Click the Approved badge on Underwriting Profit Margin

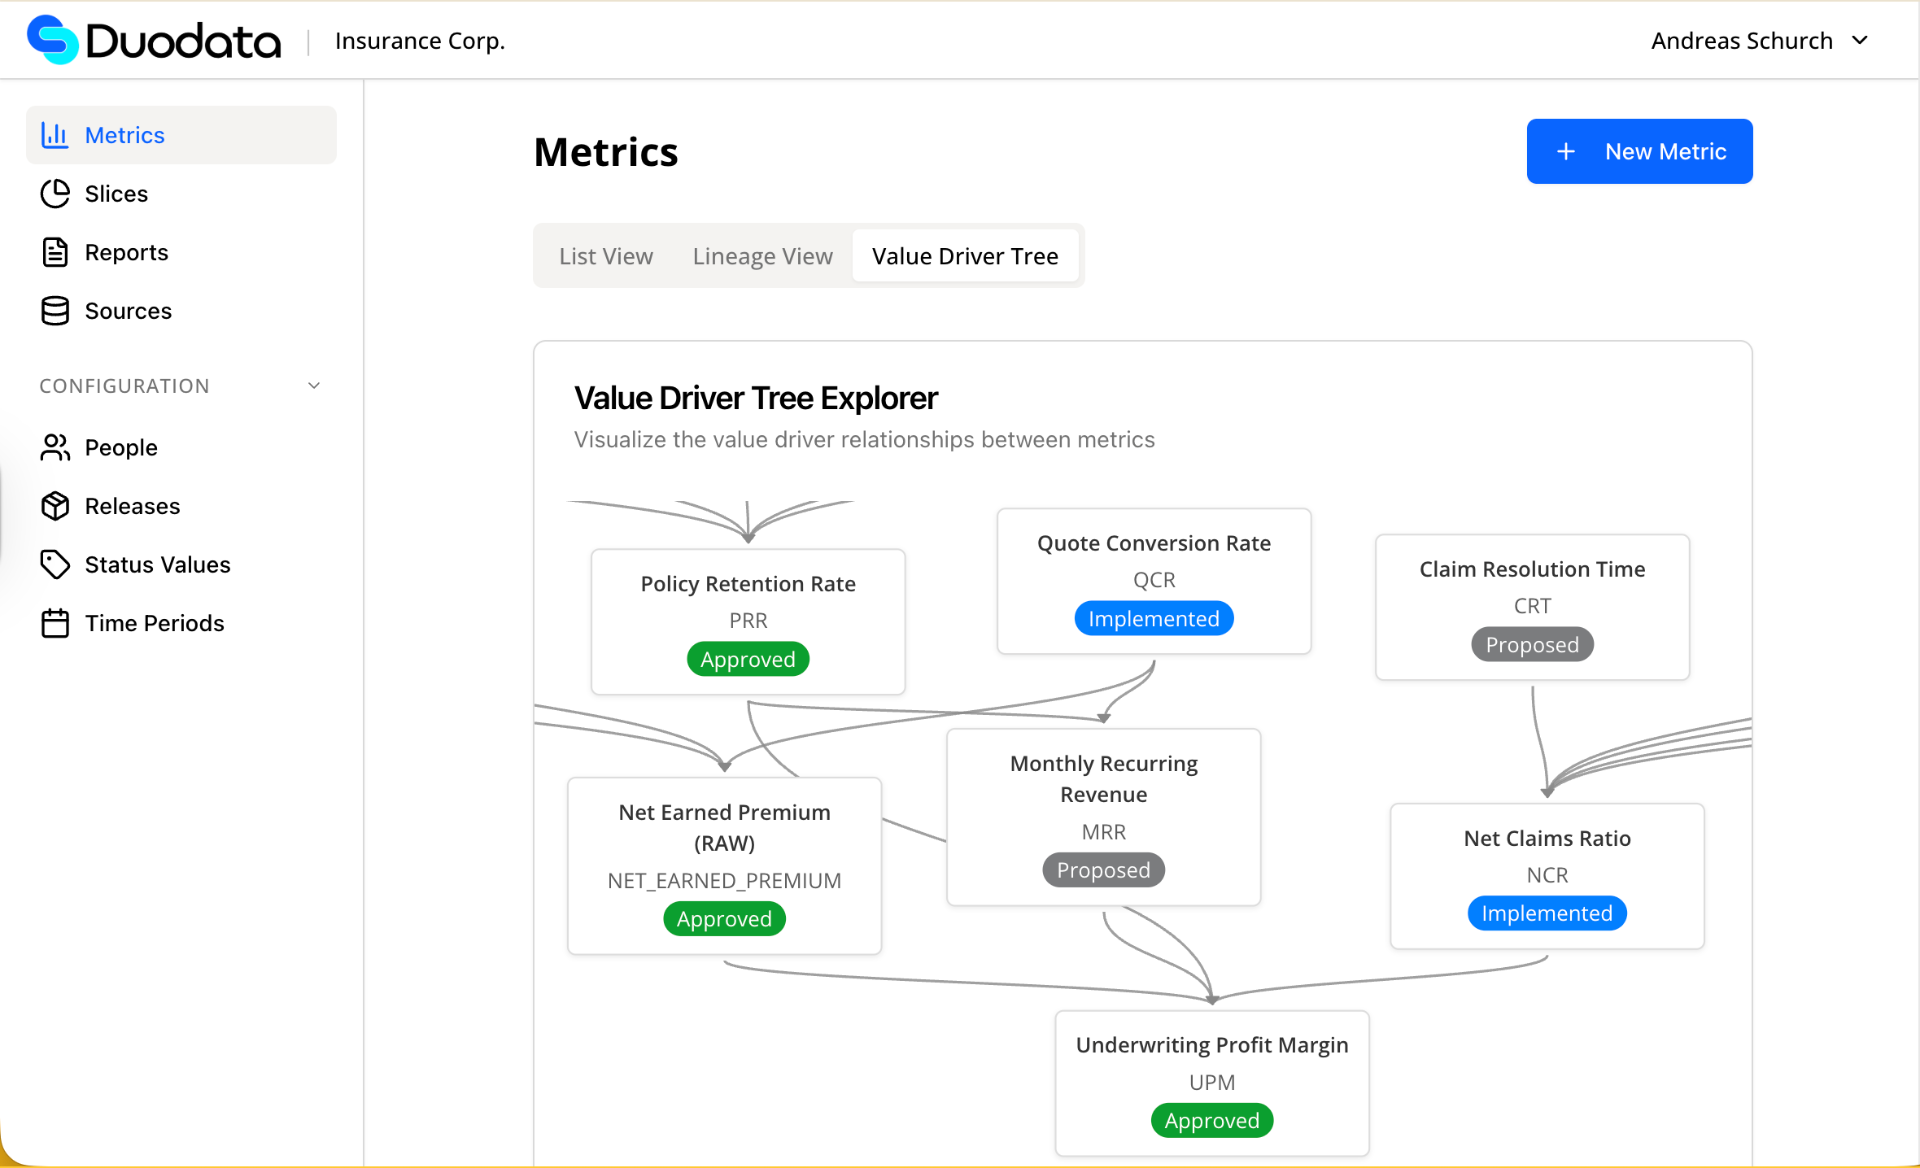pos(1211,1120)
